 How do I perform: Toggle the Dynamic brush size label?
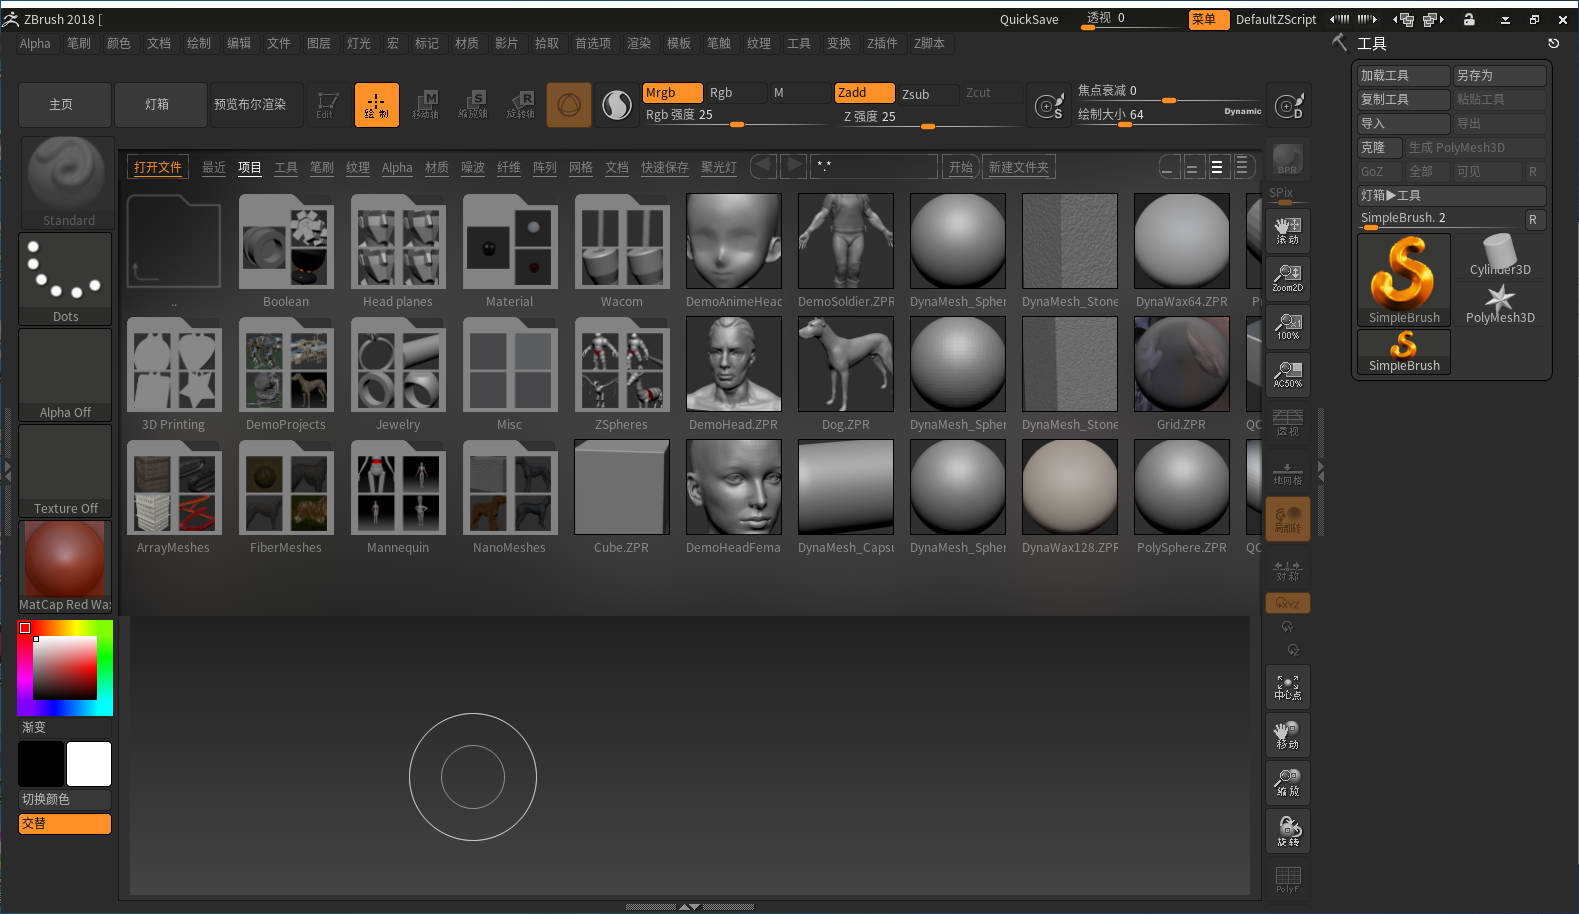click(x=1242, y=111)
